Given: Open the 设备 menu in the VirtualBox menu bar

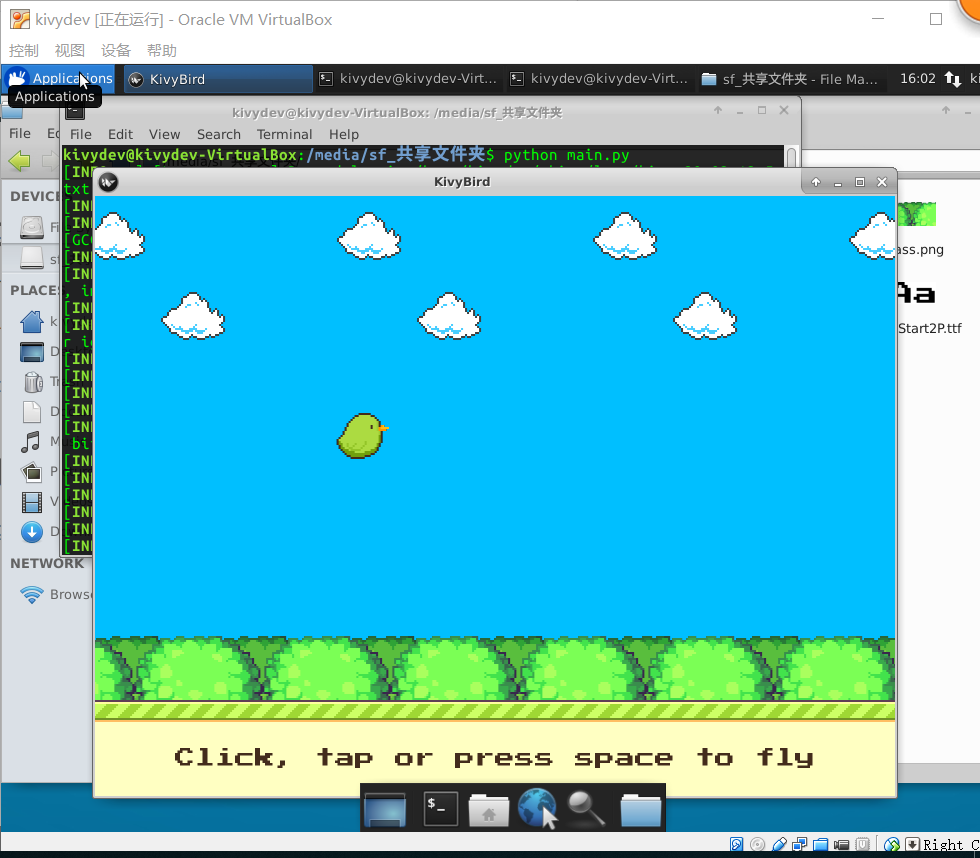Looking at the screenshot, I should (115, 50).
